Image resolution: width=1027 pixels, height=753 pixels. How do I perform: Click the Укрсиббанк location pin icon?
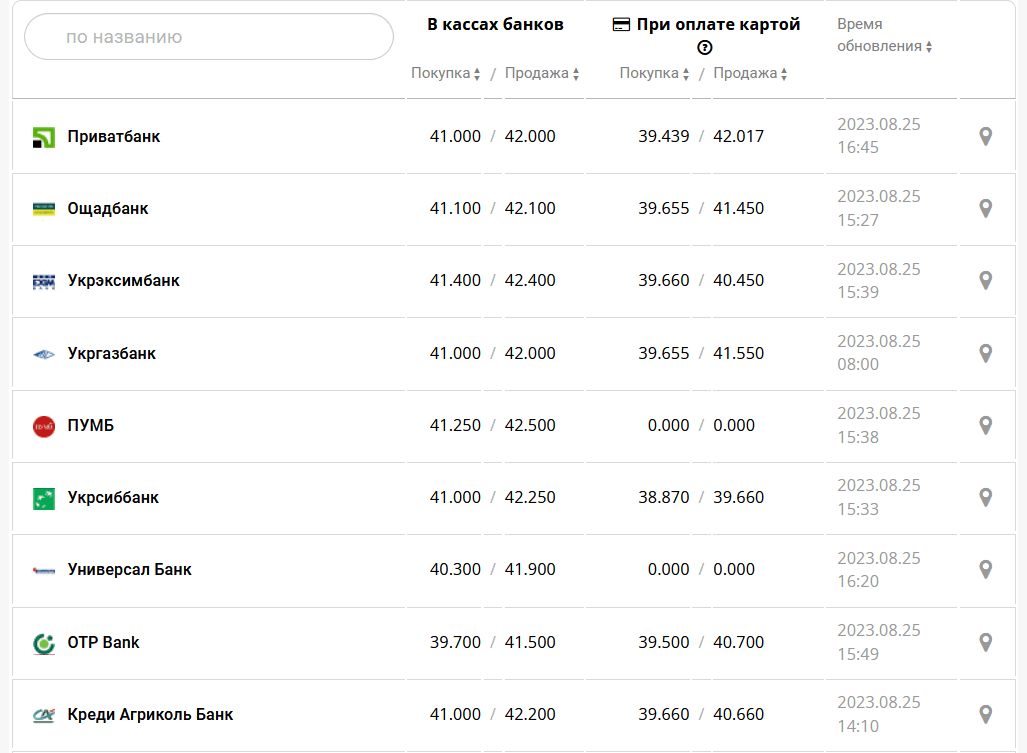pos(985,497)
